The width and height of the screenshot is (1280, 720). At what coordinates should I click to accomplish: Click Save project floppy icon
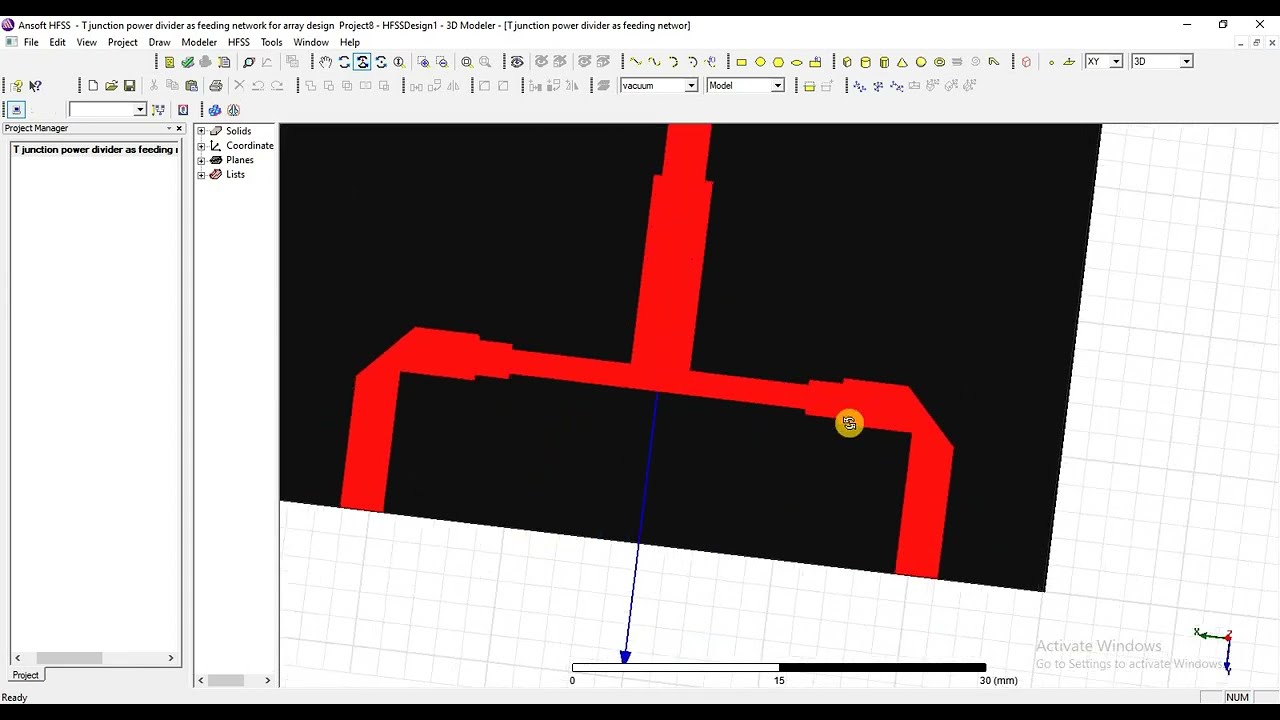click(129, 86)
